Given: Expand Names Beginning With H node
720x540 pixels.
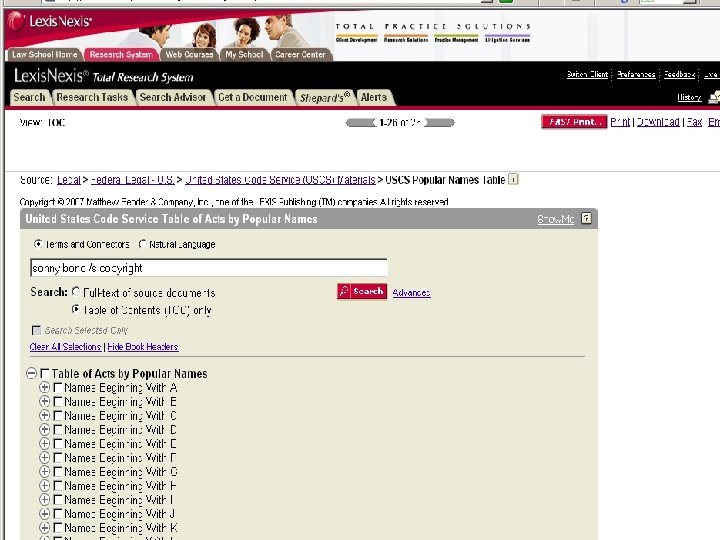Looking at the screenshot, I should point(45,486).
